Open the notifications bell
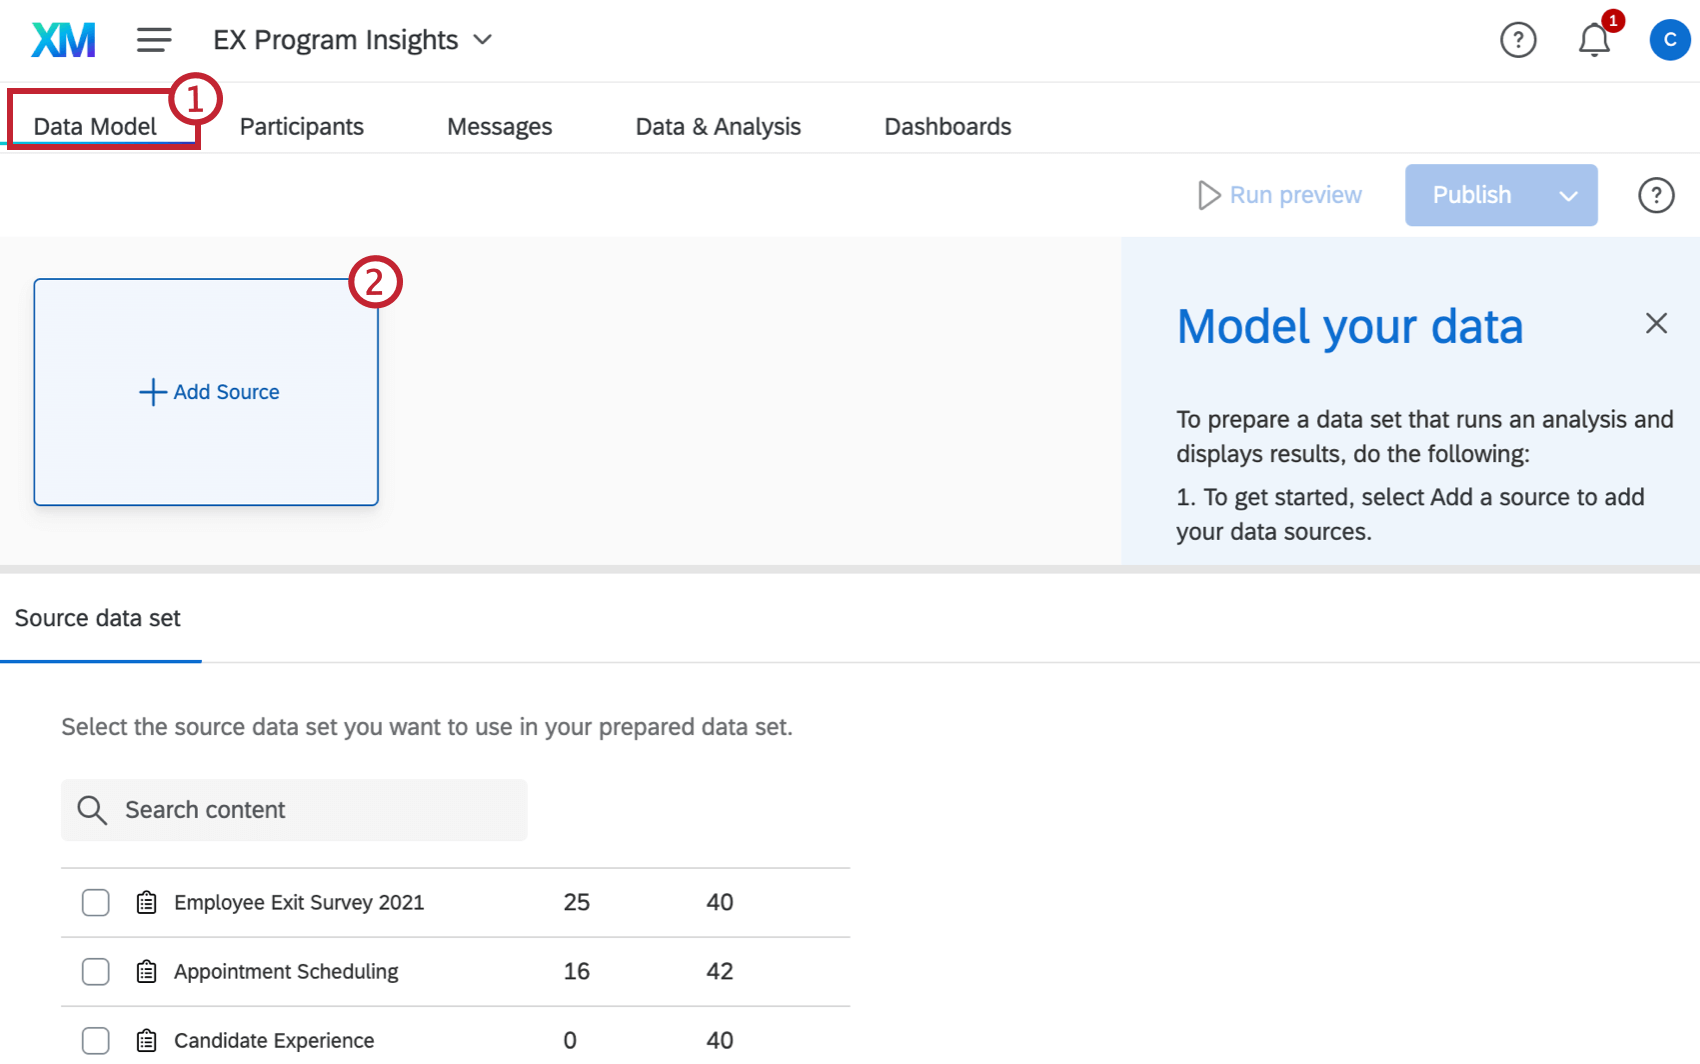Image resolution: width=1700 pixels, height=1064 pixels. click(x=1594, y=41)
